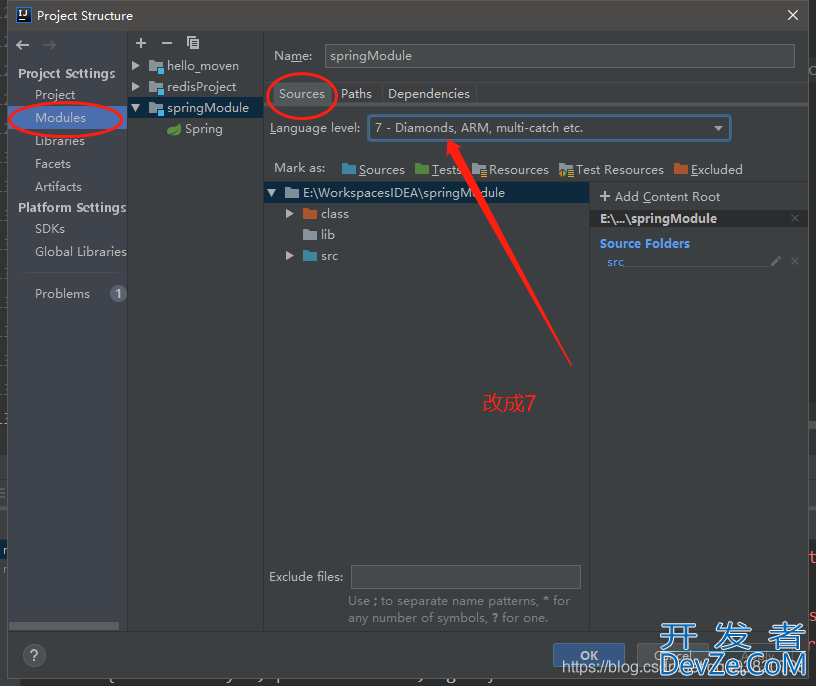Click the Problems count badge
Screen dimensions: 816x686
[118, 294]
